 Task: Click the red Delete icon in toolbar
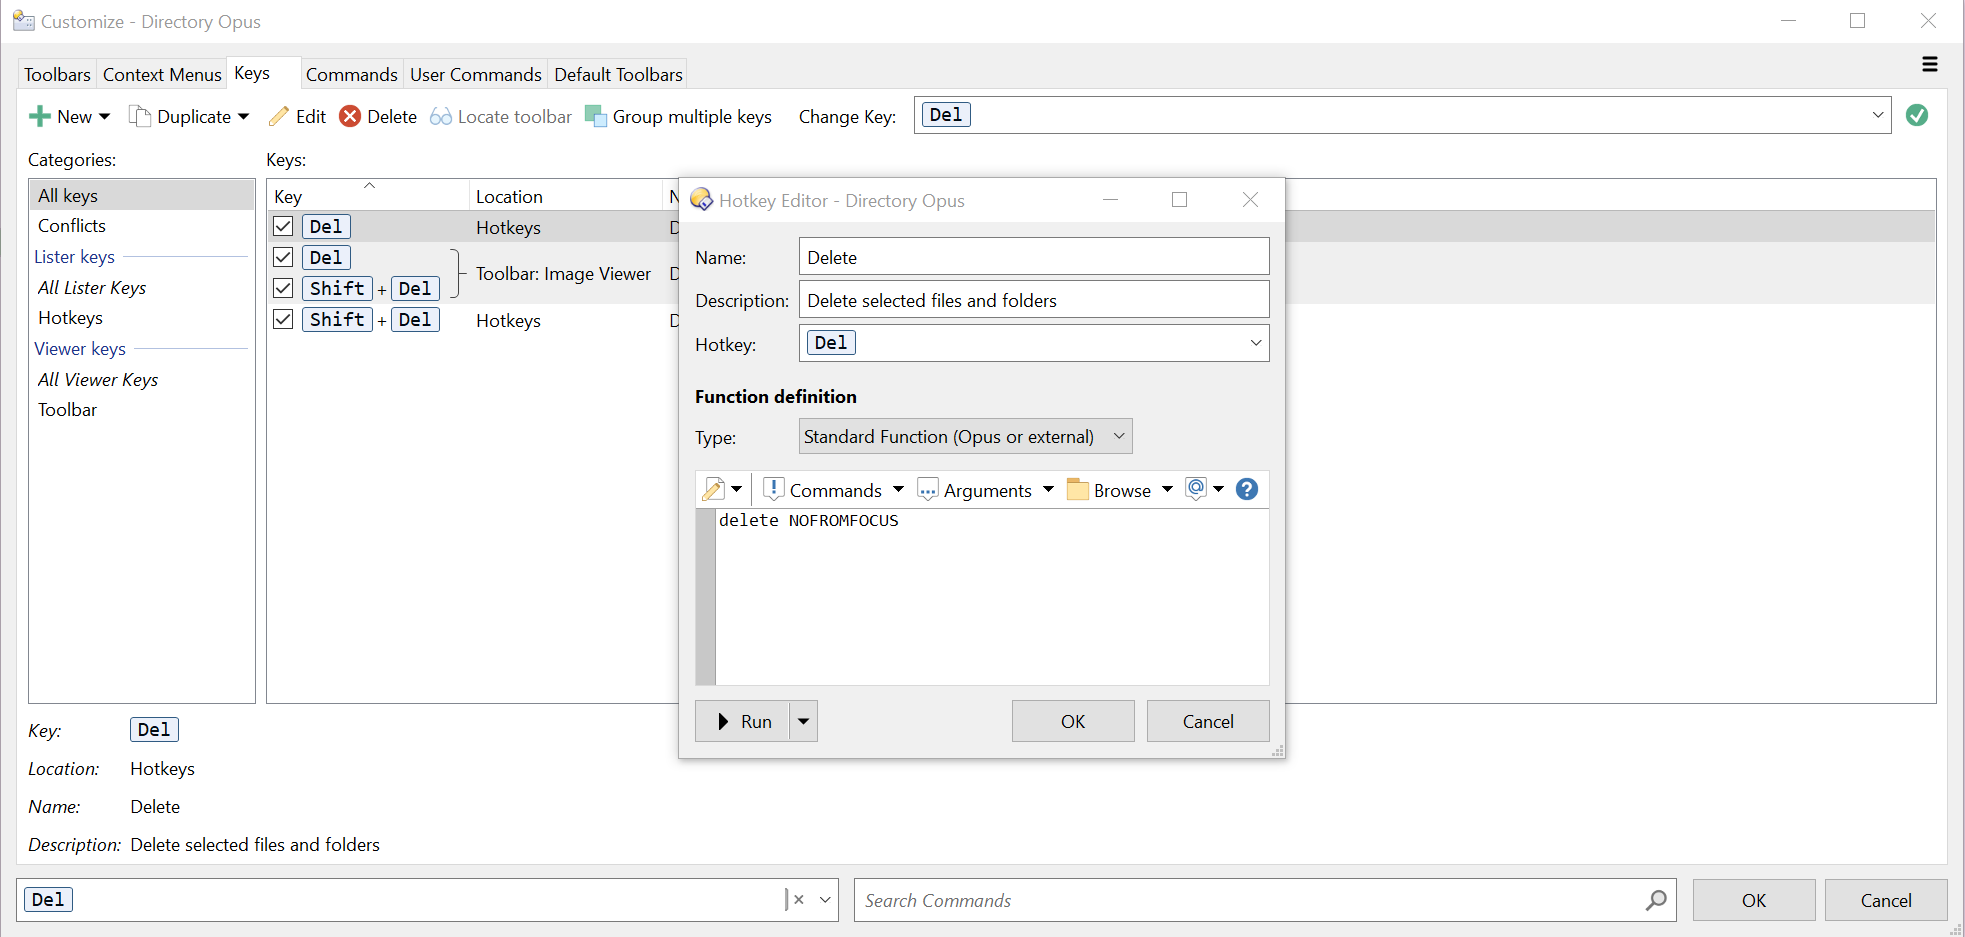pos(350,117)
